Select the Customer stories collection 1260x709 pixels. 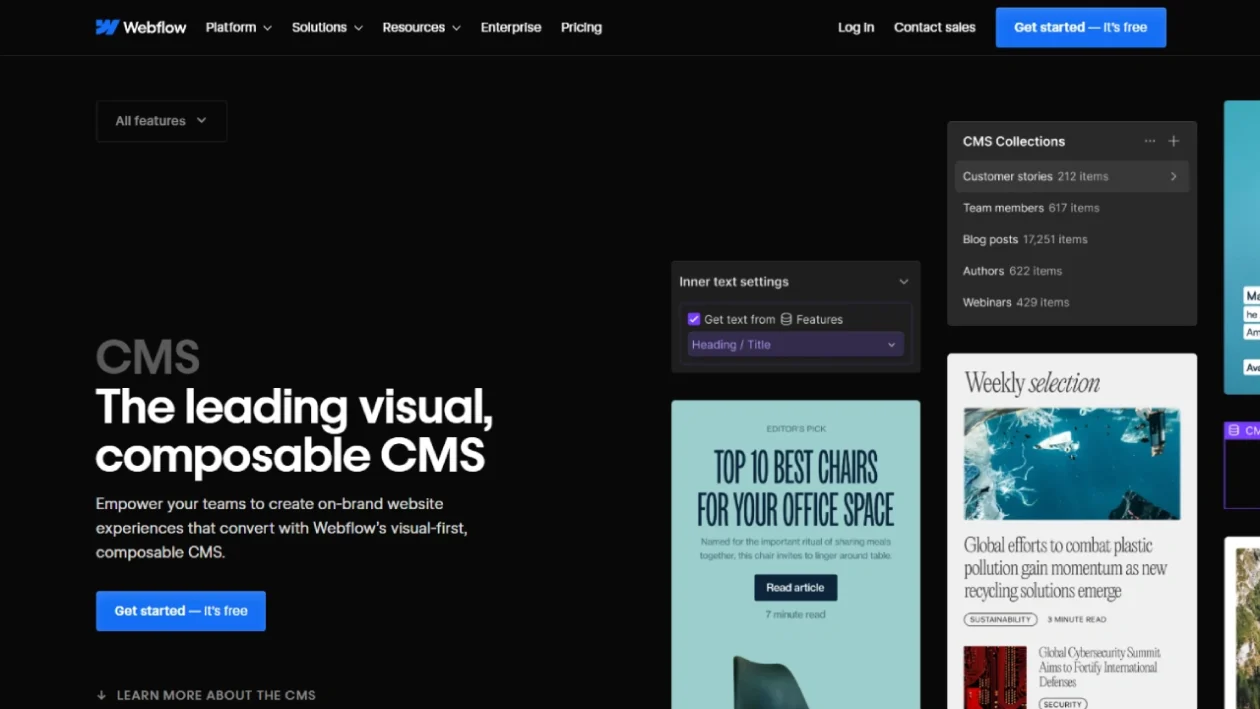tap(1072, 176)
